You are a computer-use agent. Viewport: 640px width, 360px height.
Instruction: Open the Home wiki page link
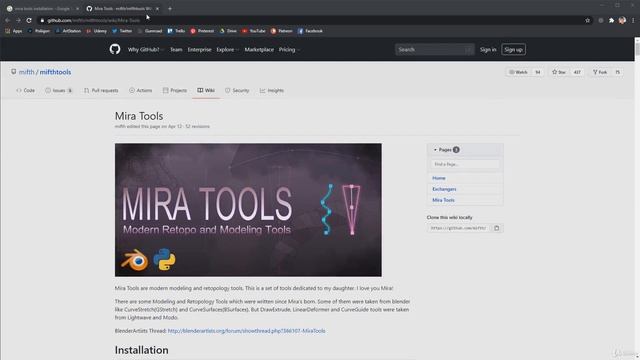tap(439, 178)
